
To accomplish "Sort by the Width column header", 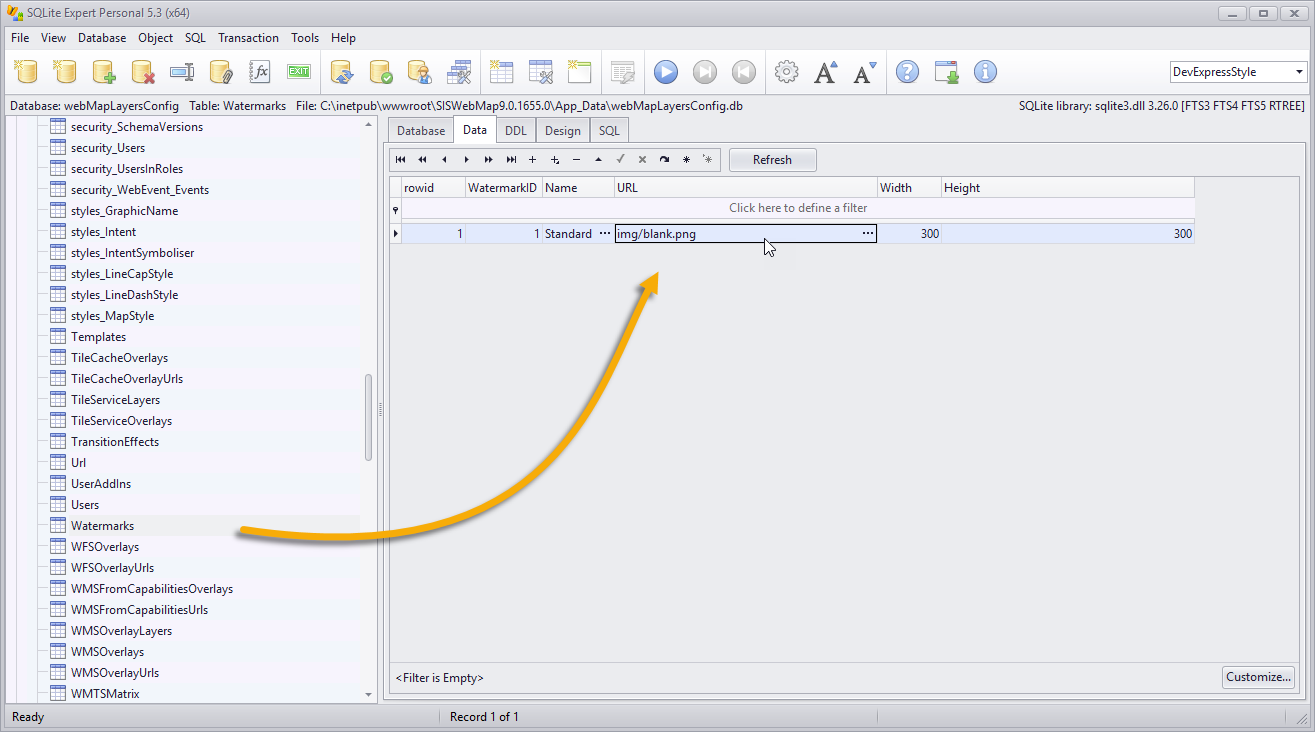I will coord(909,187).
